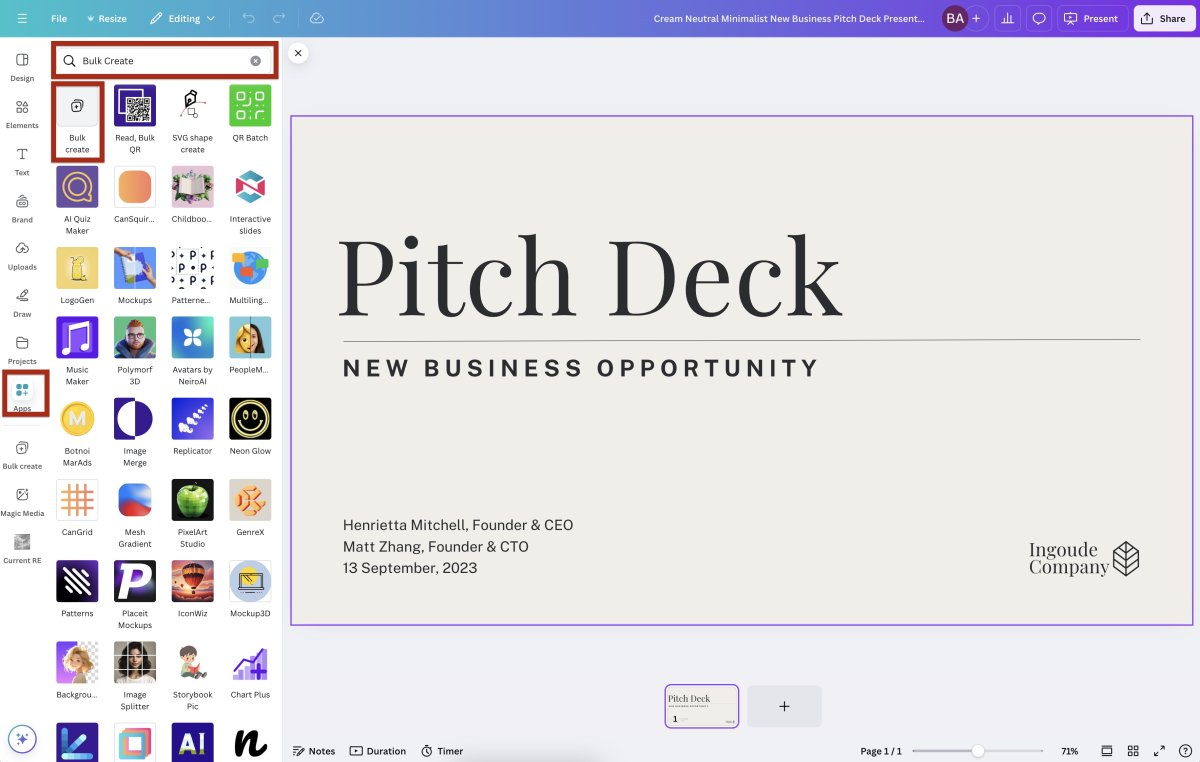Open Magic Media from the sidebar
Image resolution: width=1200 pixels, height=762 pixels.
[22, 500]
